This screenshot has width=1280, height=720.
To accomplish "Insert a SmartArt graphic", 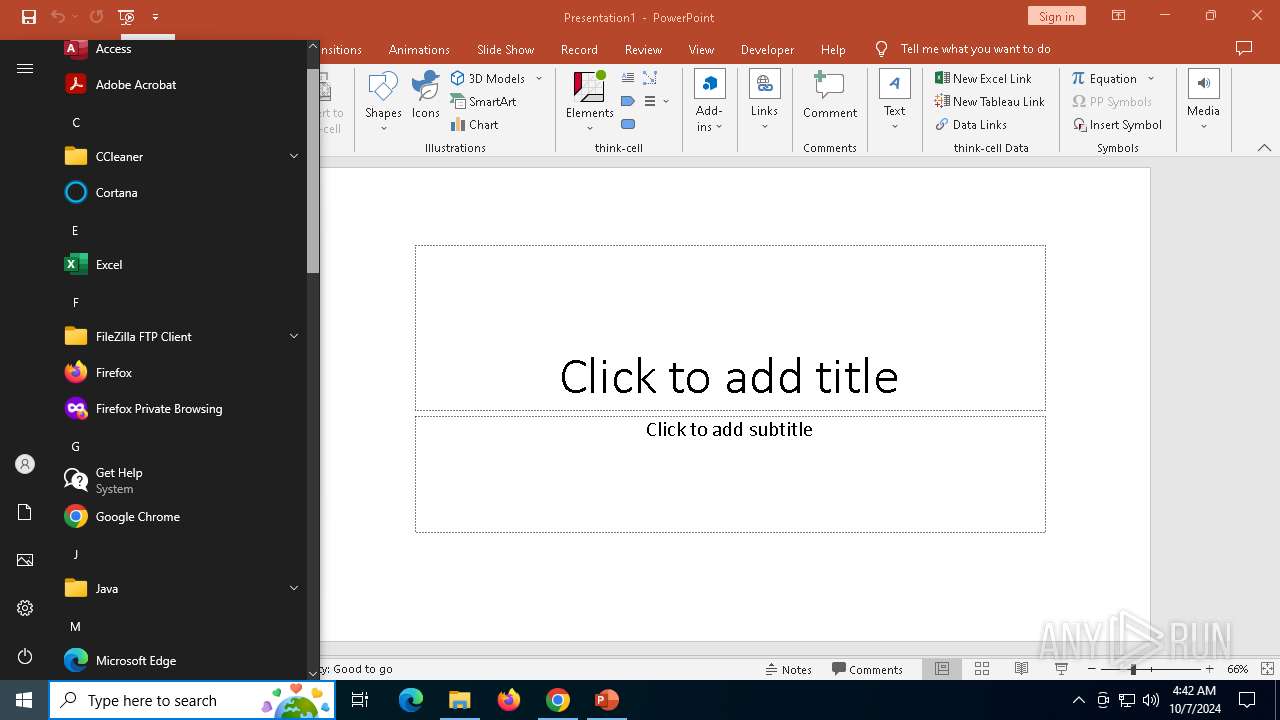I will [x=483, y=101].
